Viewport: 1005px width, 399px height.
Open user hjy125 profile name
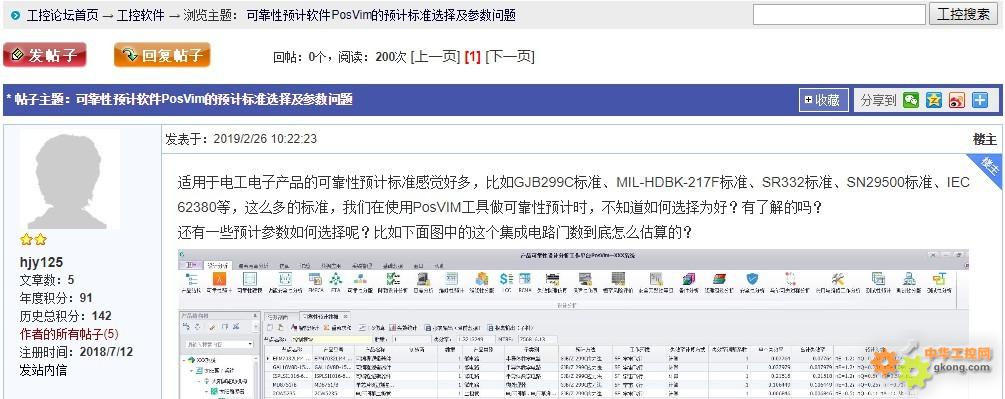(x=42, y=262)
